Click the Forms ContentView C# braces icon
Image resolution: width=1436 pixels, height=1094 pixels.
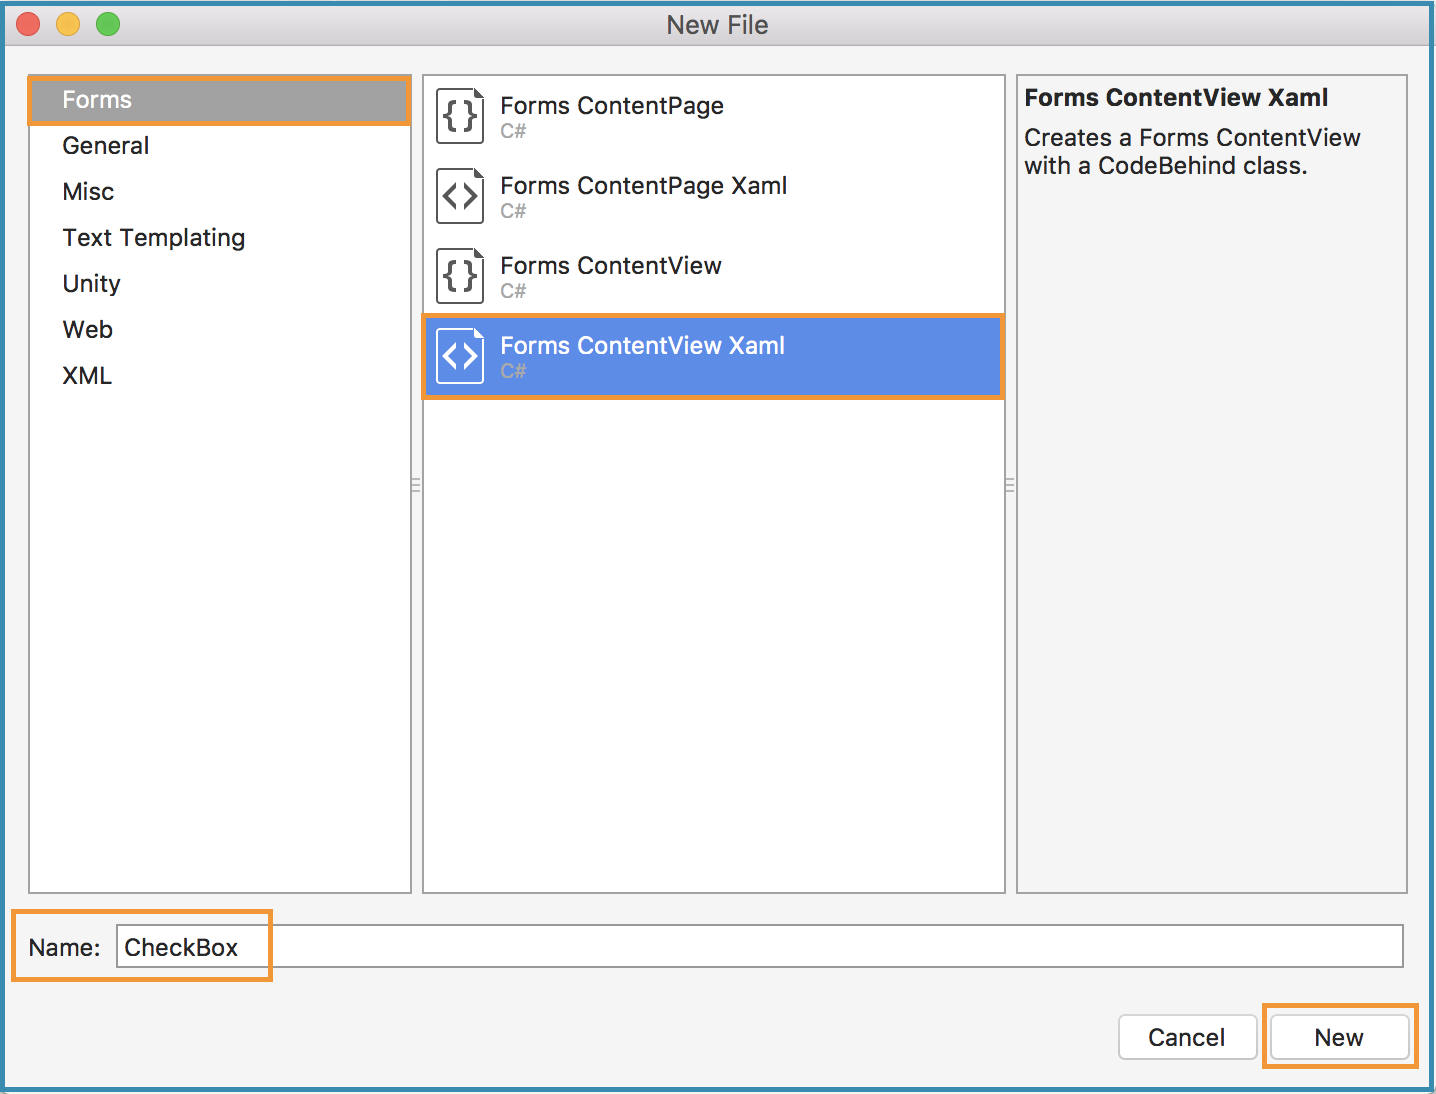coord(459,276)
